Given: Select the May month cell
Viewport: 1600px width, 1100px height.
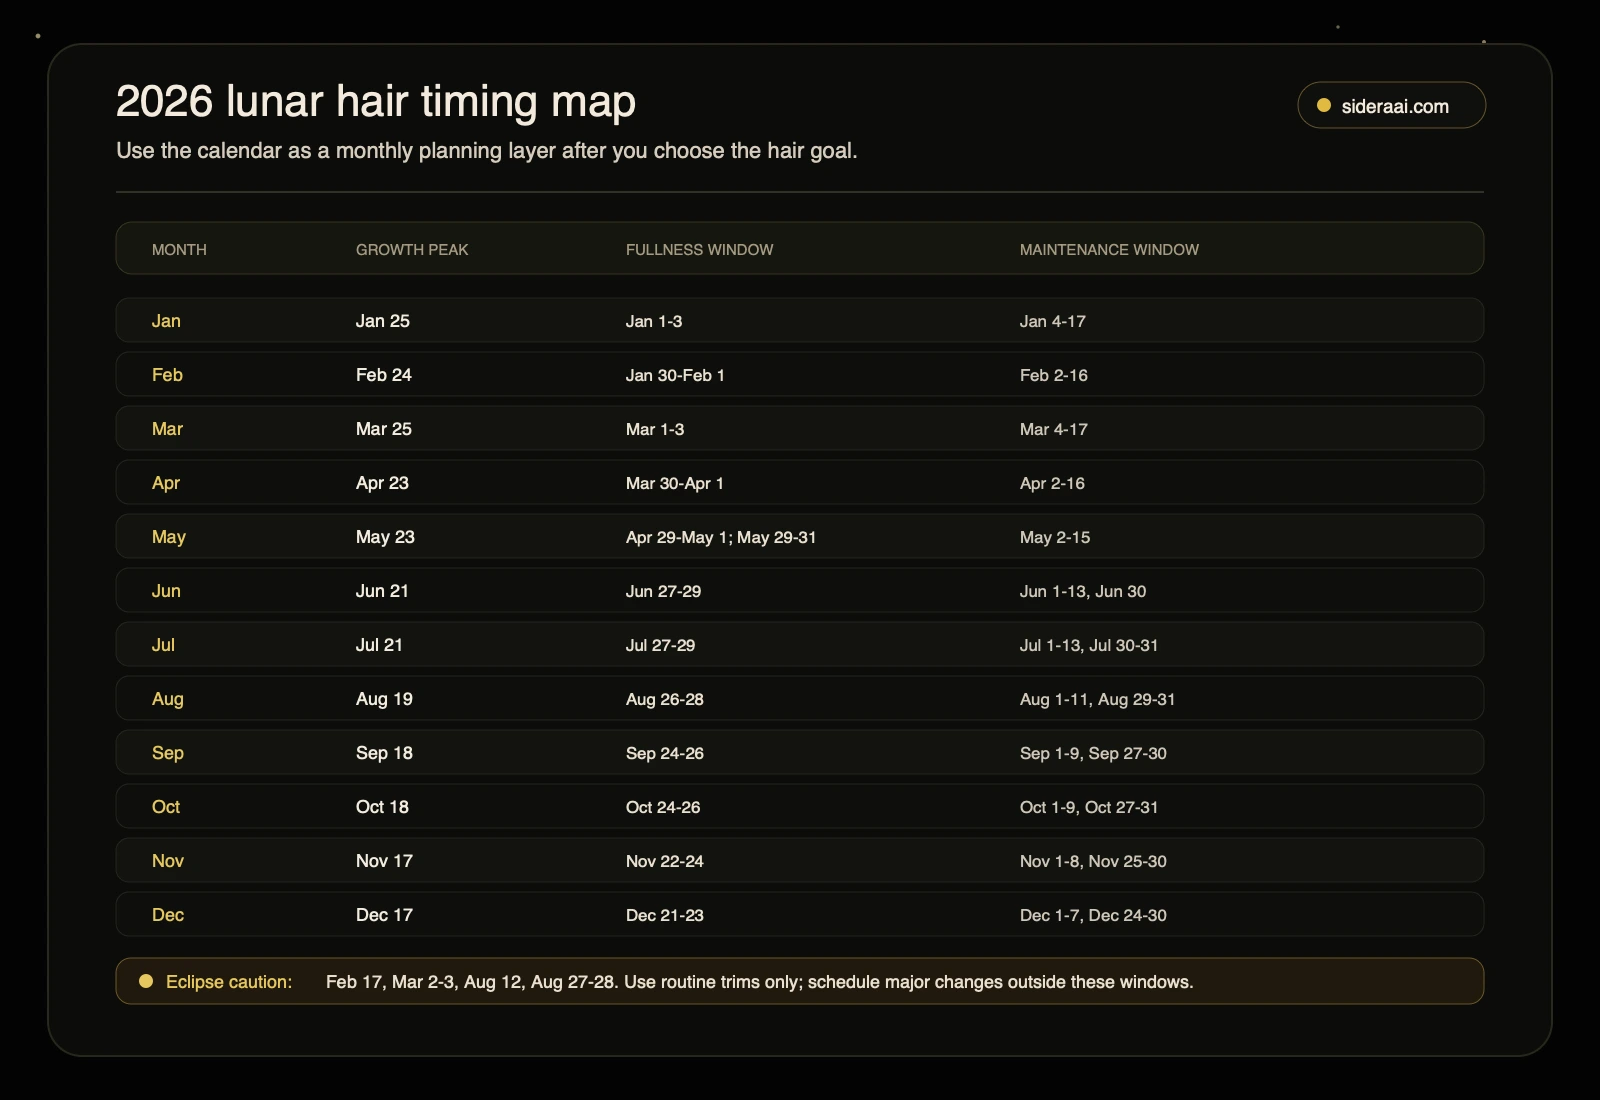Looking at the screenshot, I should [x=169, y=537].
